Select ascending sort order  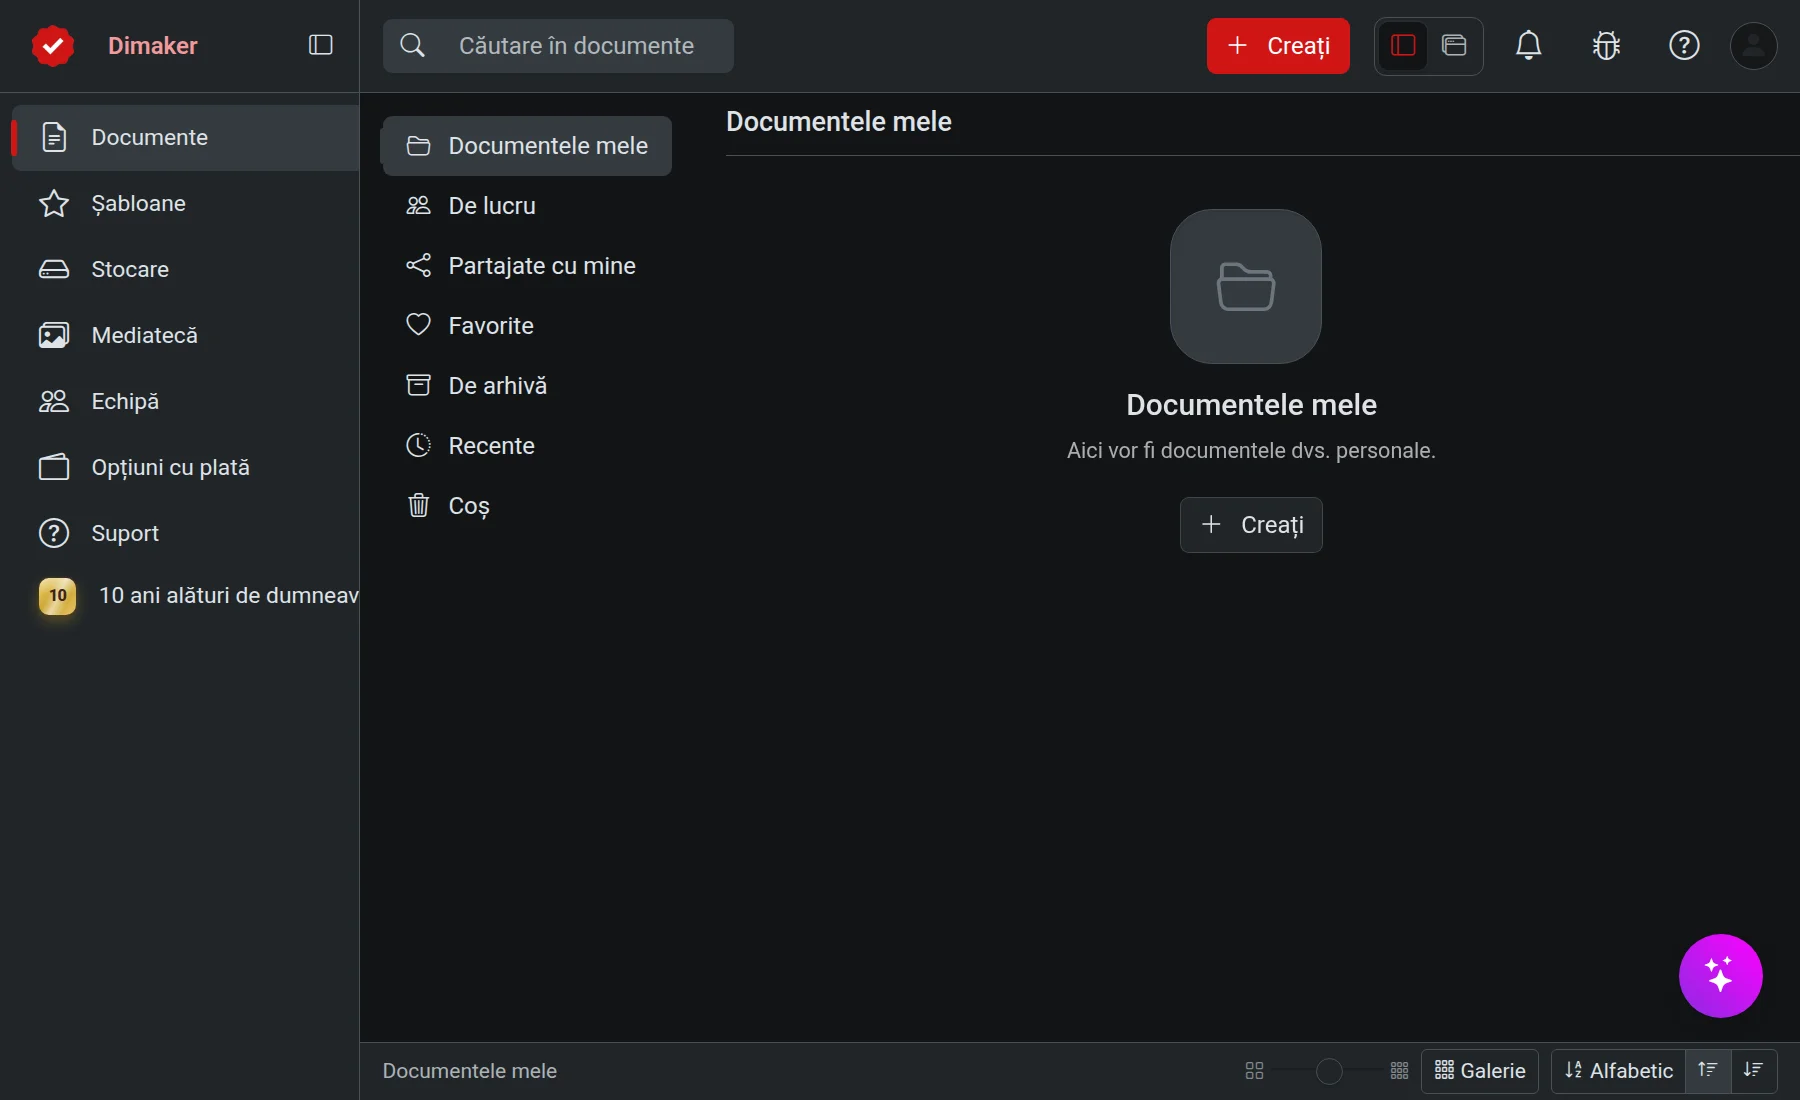tap(1708, 1070)
